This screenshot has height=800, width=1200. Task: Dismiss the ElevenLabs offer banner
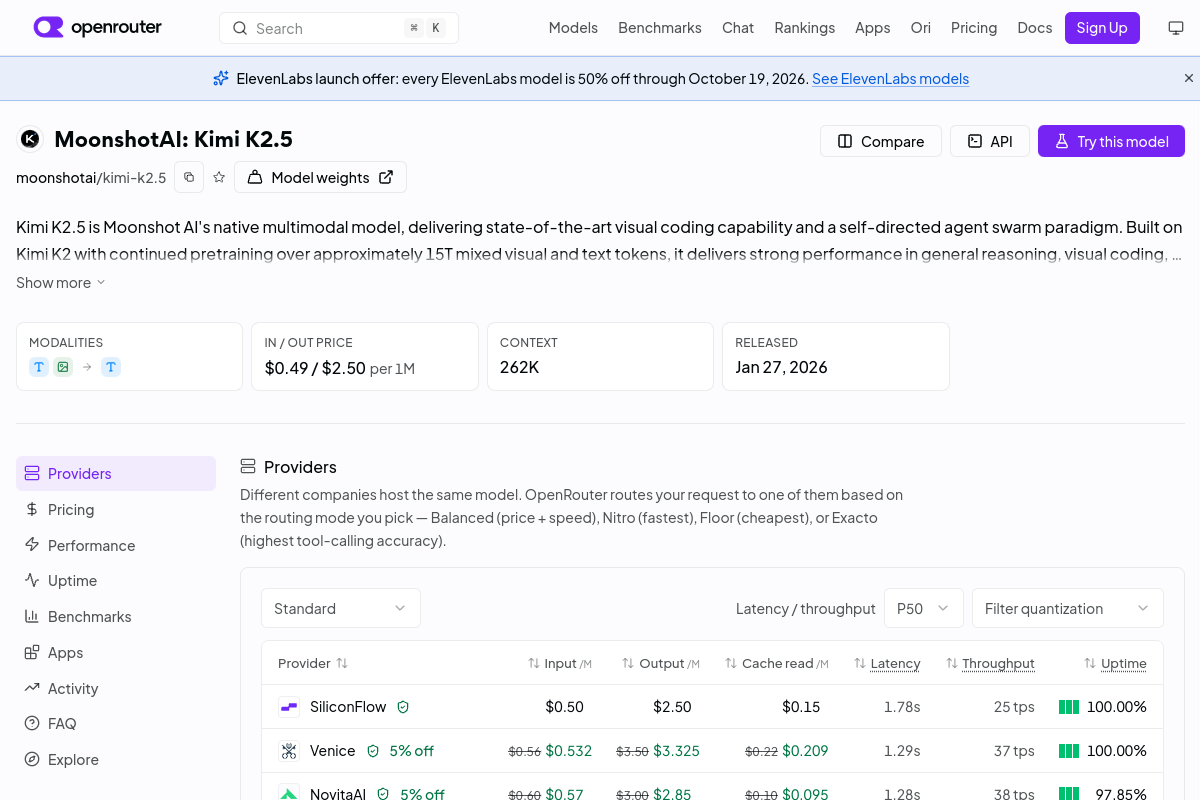click(x=1189, y=78)
